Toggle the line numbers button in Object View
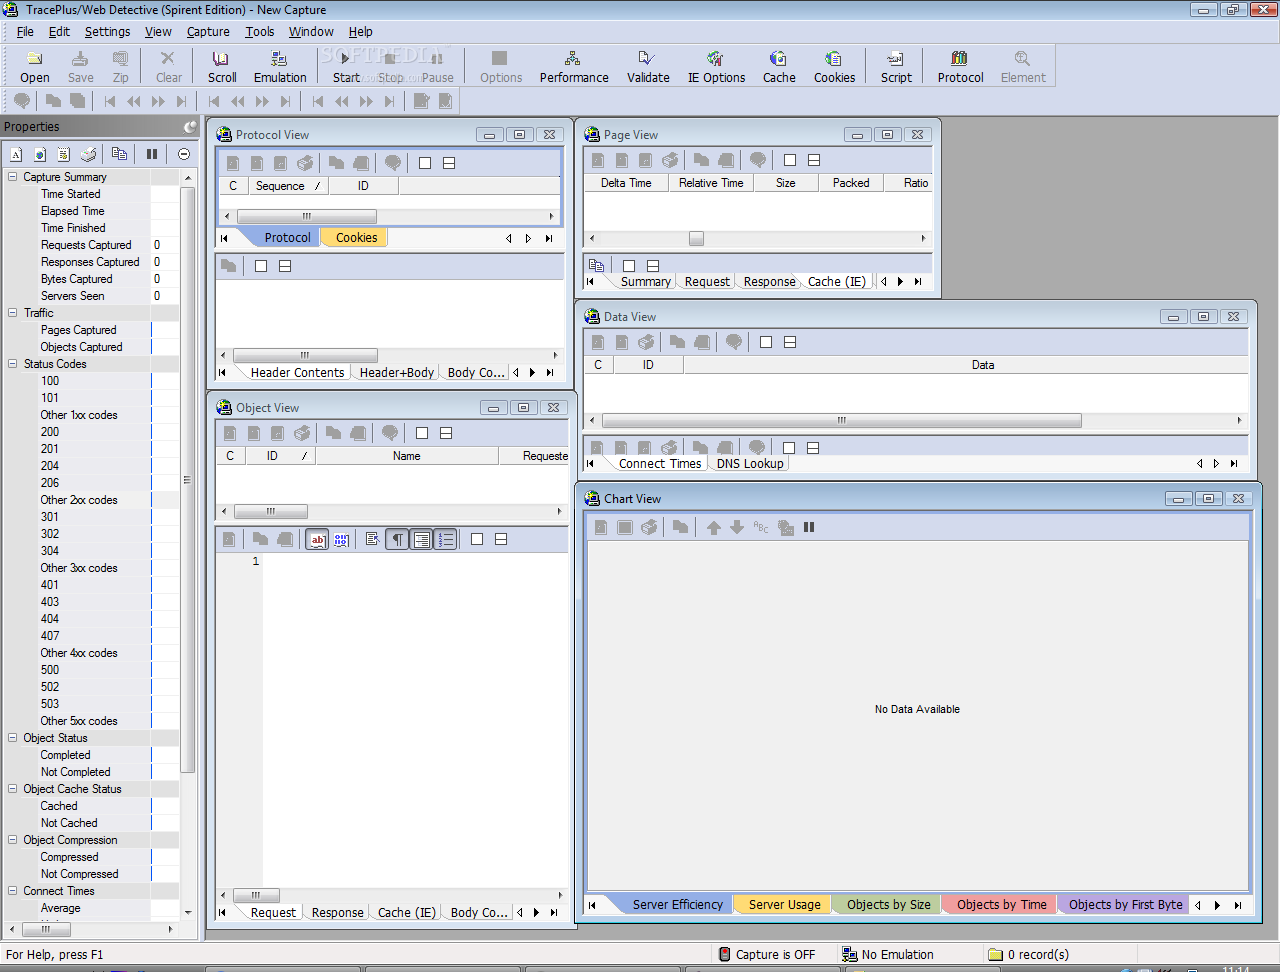 [446, 539]
